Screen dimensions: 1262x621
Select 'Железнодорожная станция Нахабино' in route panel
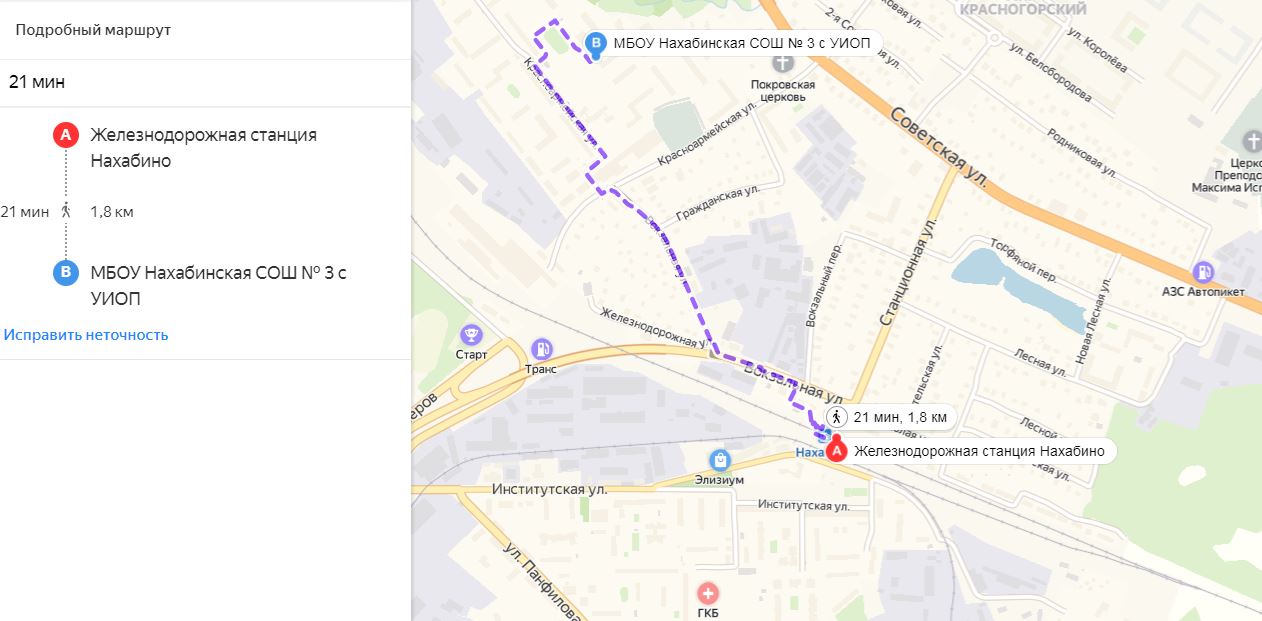pos(203,147)
